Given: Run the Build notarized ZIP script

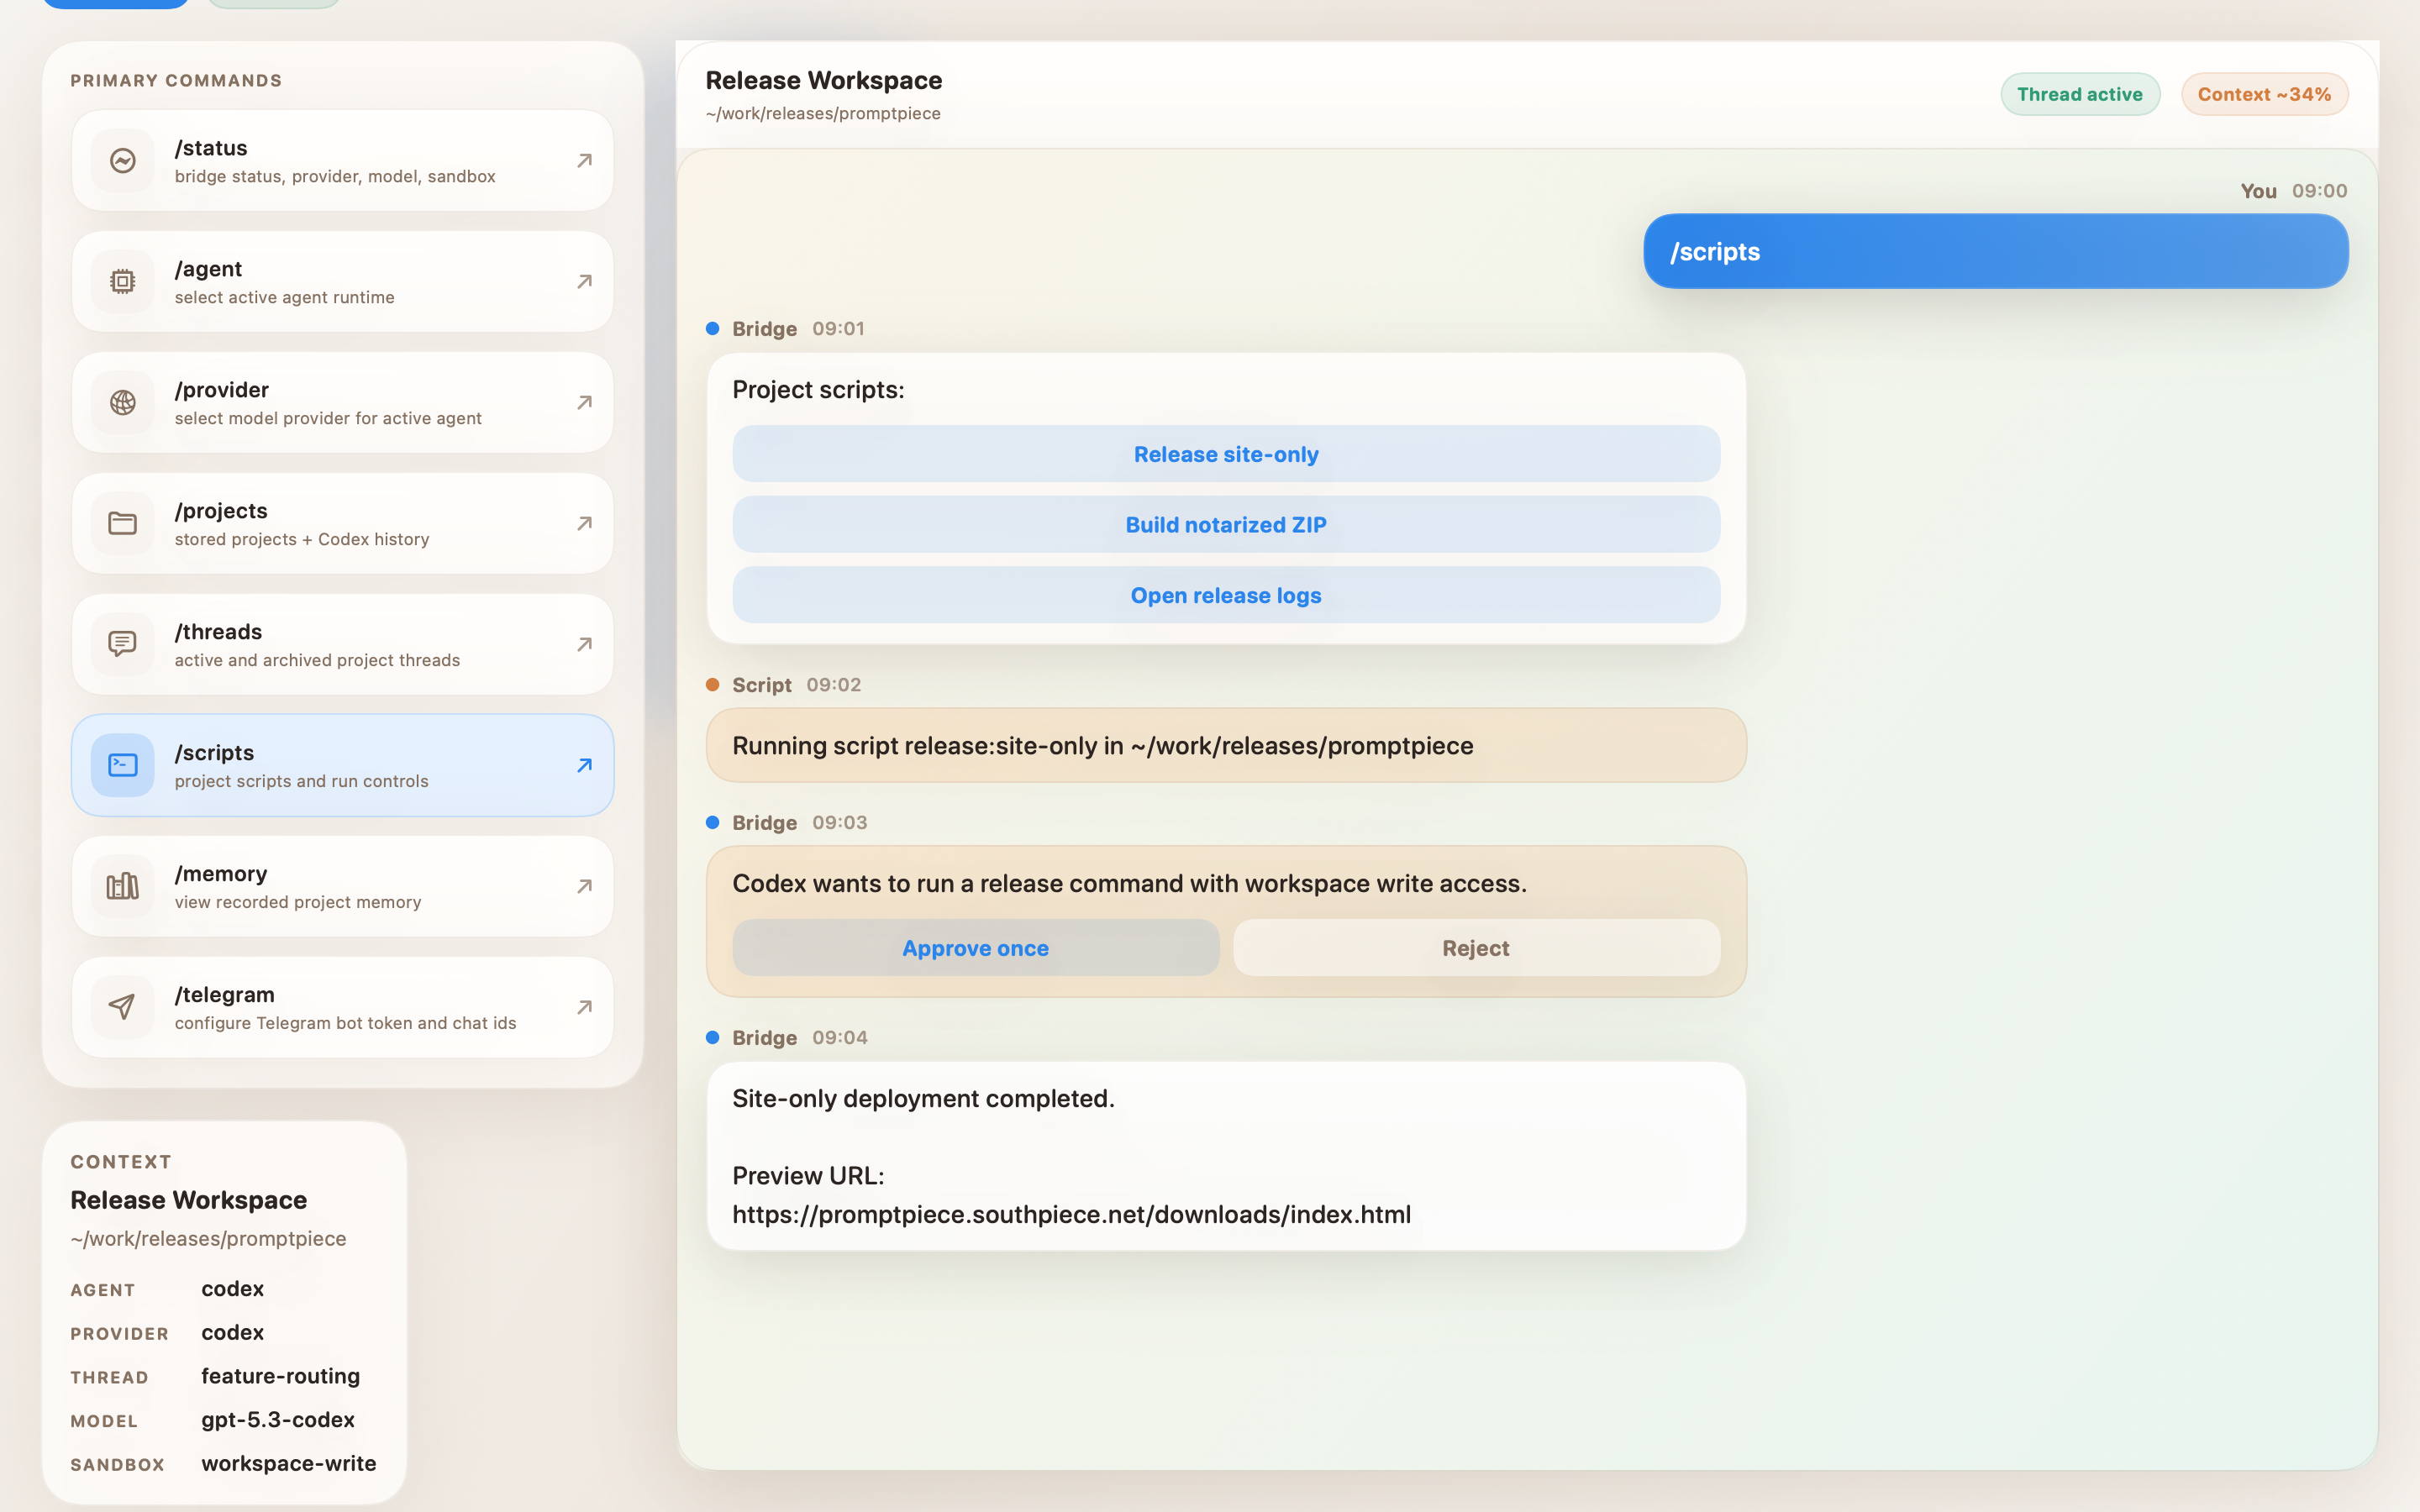Looking at the screenshot, I should point(1226,525).
